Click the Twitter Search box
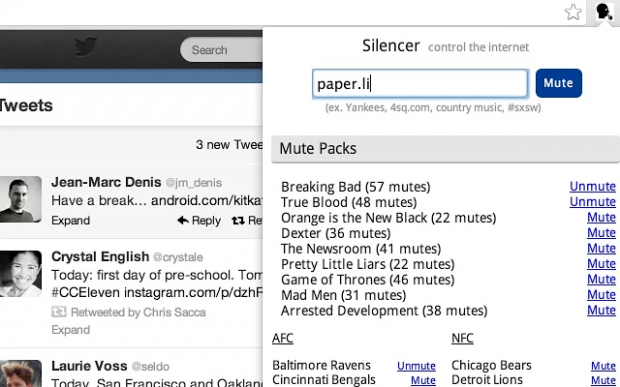 point(221,50)
